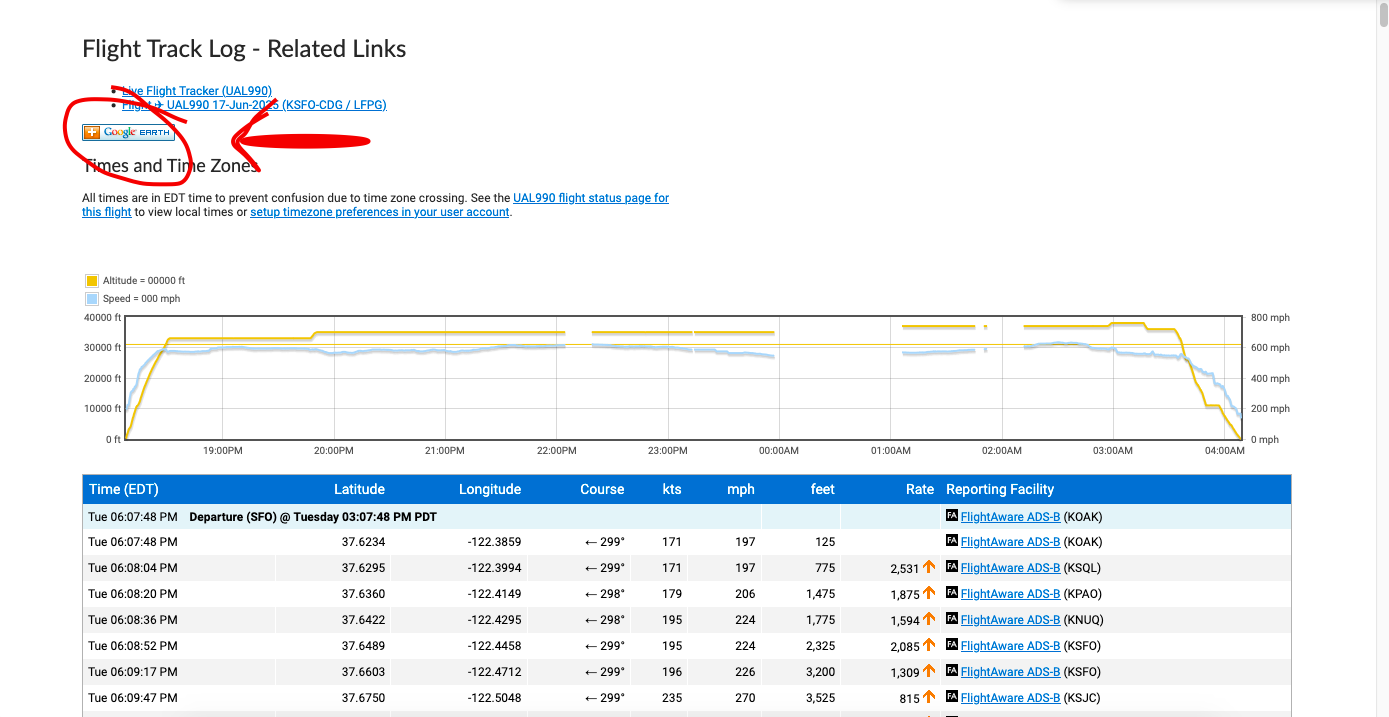Click the FA icon in the 06:08:52 PM row
Screen dimensions: 1389x717
[952, 645]
